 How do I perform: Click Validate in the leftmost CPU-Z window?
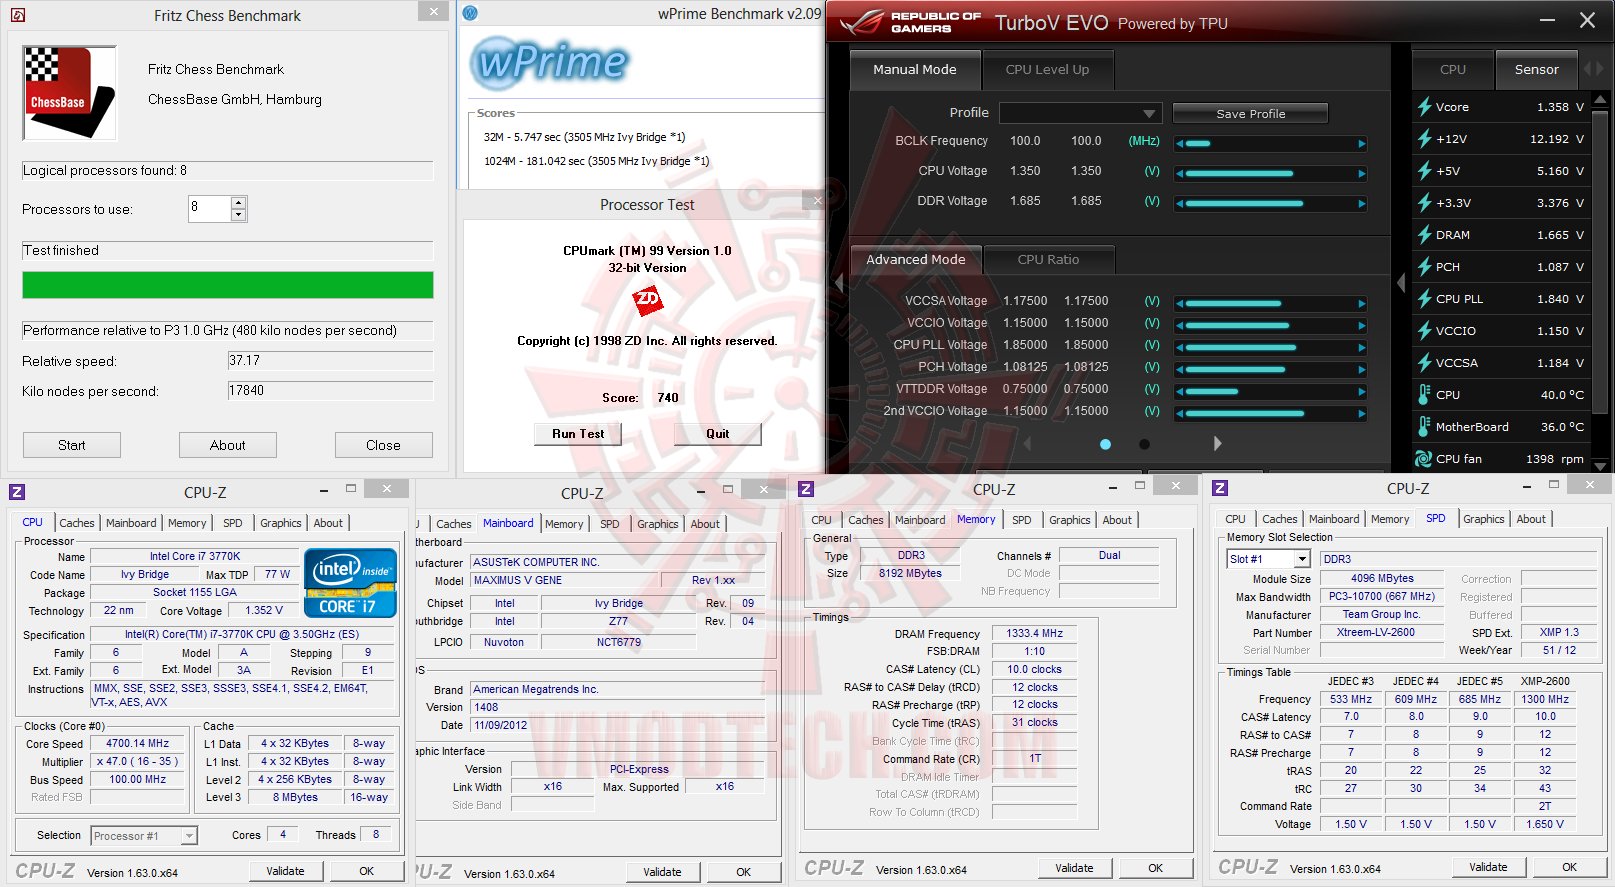[x=285, y=871]
